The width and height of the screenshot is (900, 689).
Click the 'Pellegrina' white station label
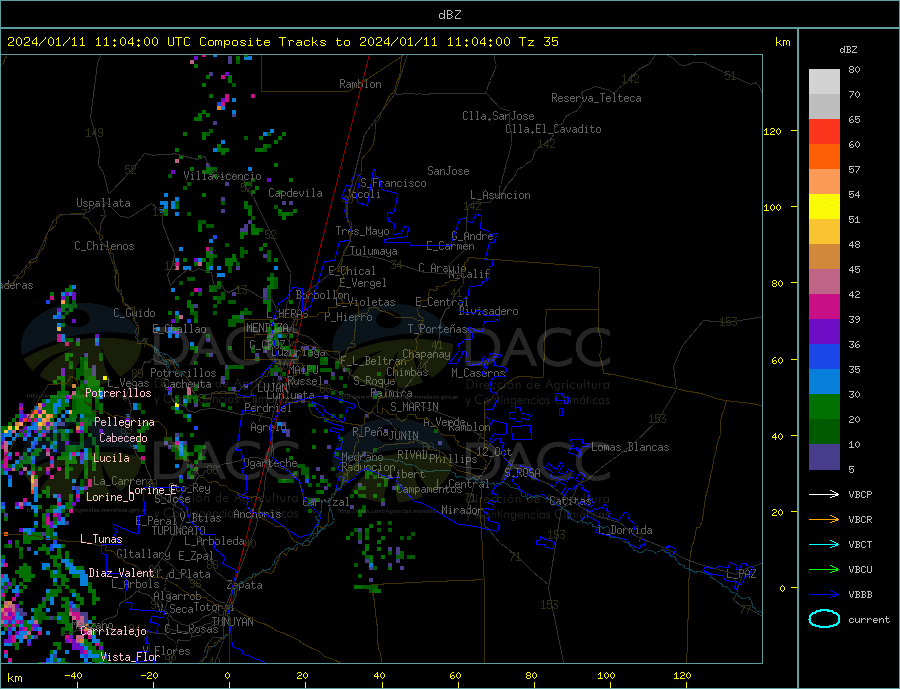(x=124, y=422)
